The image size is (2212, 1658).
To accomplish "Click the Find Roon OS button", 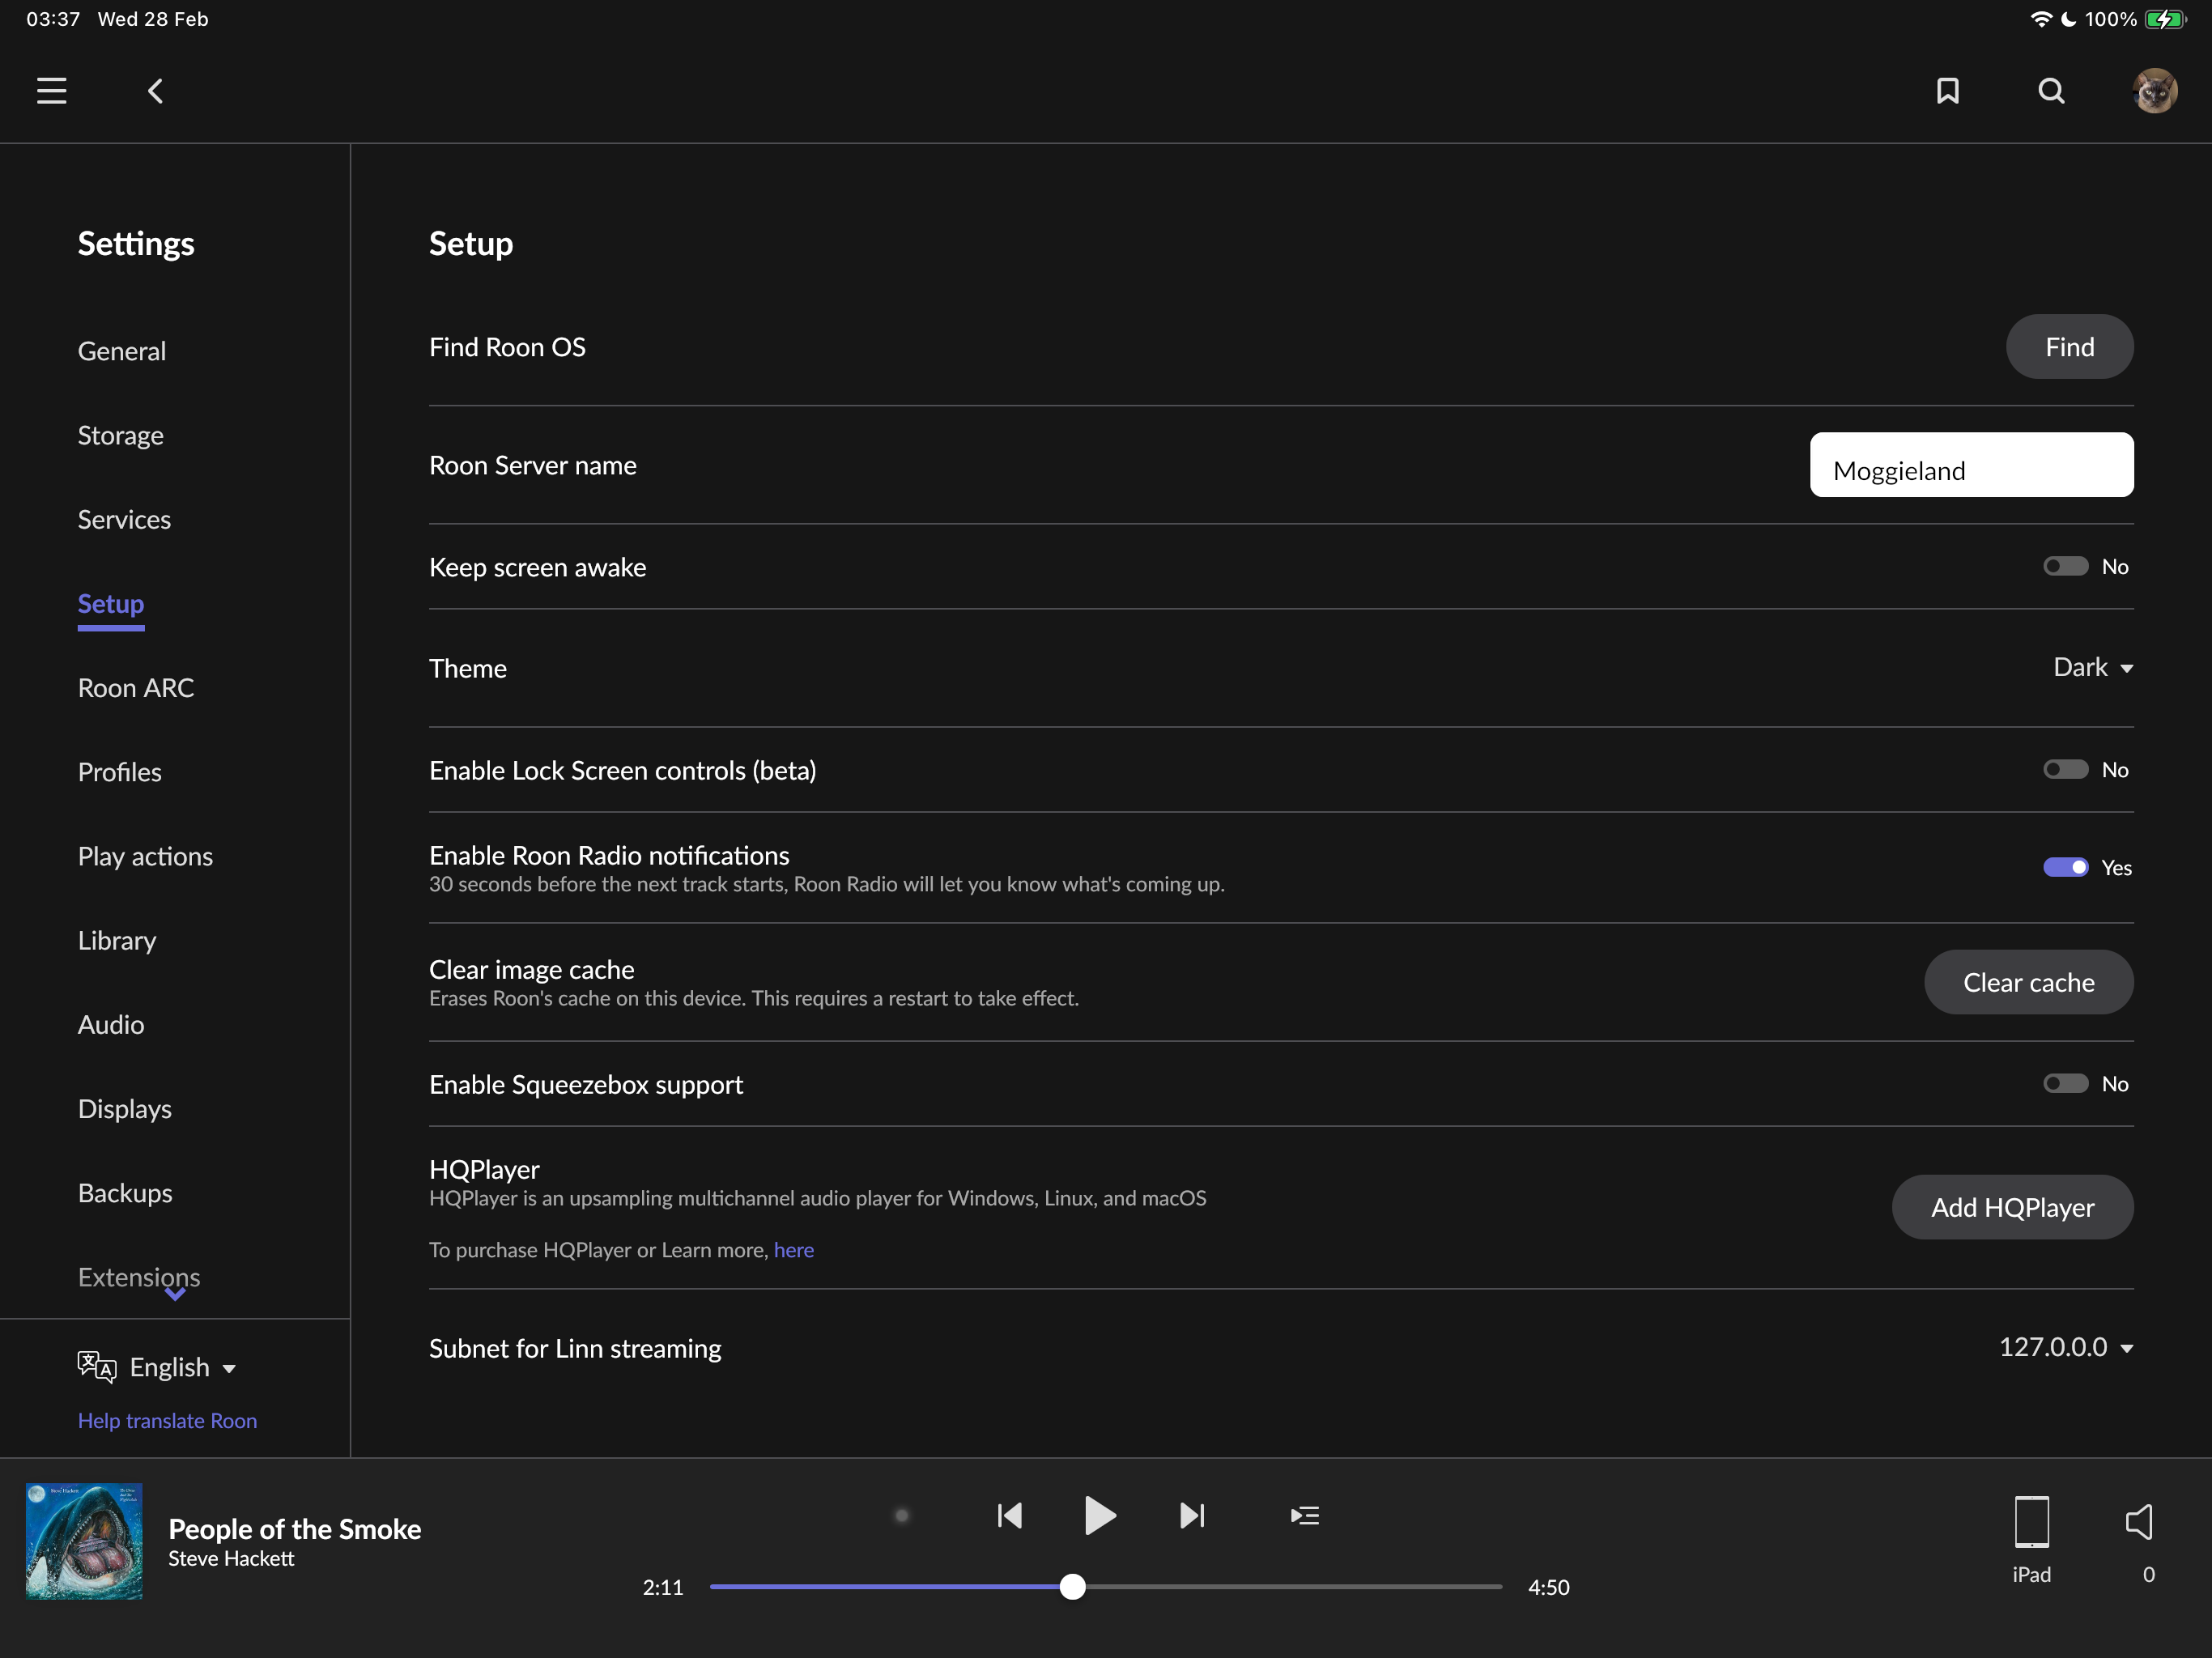I will 2069,347.
